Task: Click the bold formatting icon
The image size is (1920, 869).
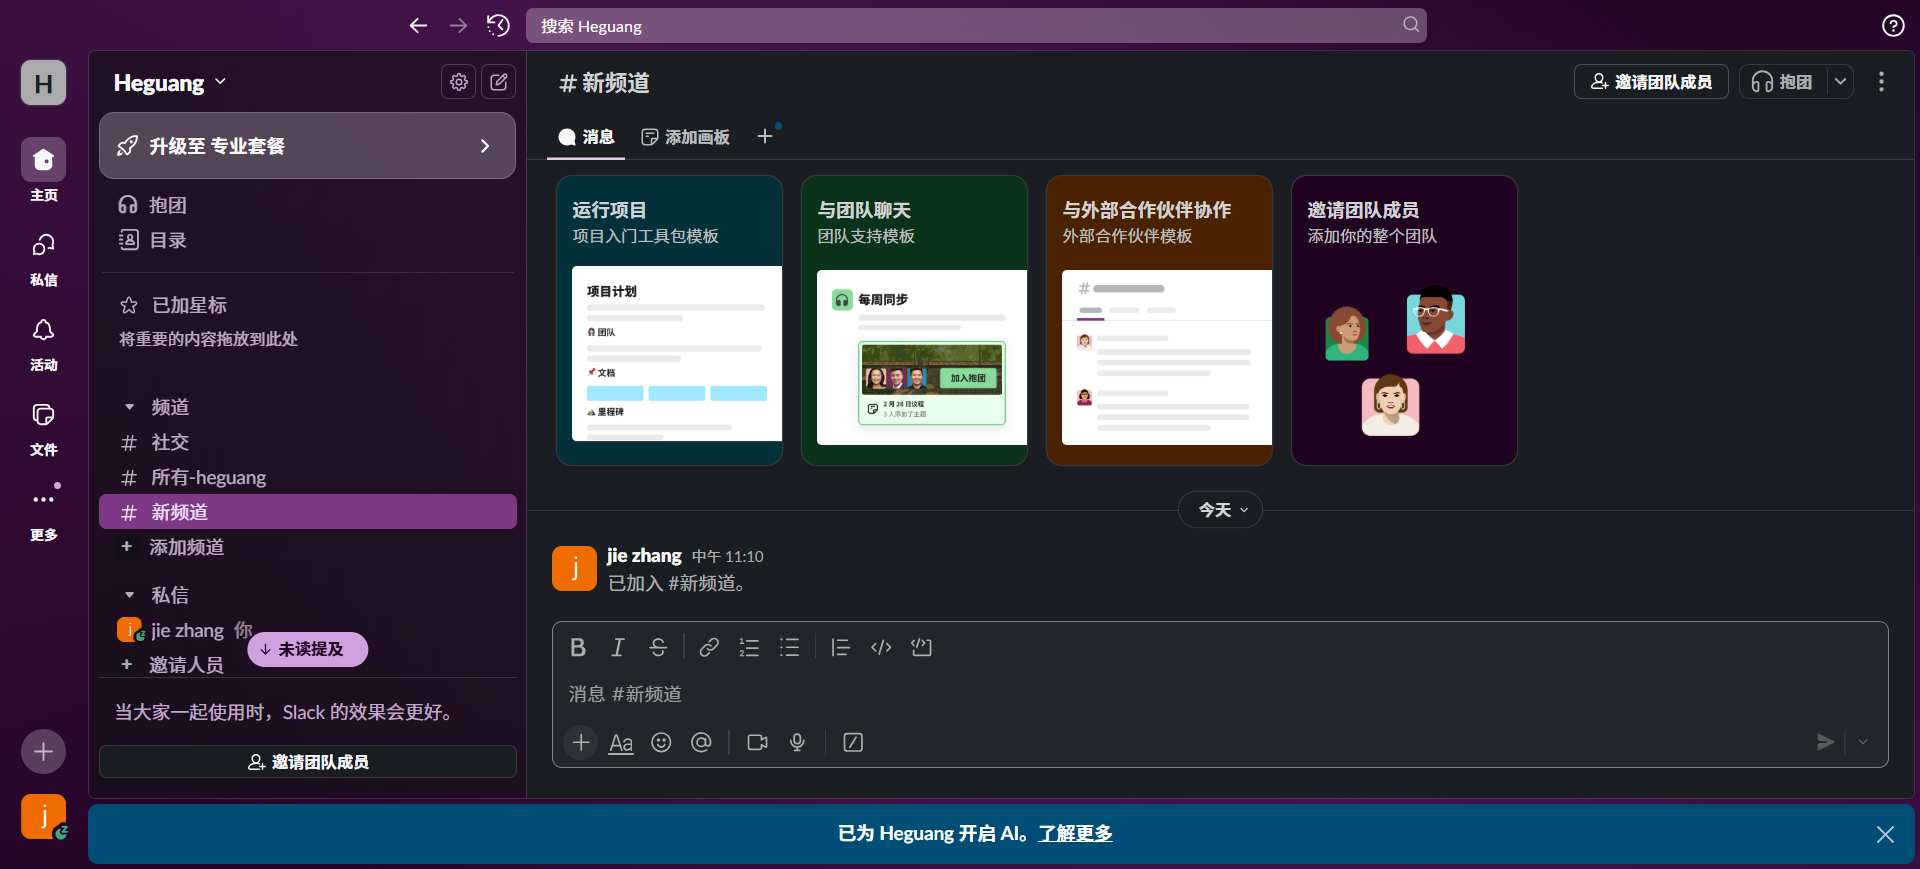Action: tap(578, 648)
